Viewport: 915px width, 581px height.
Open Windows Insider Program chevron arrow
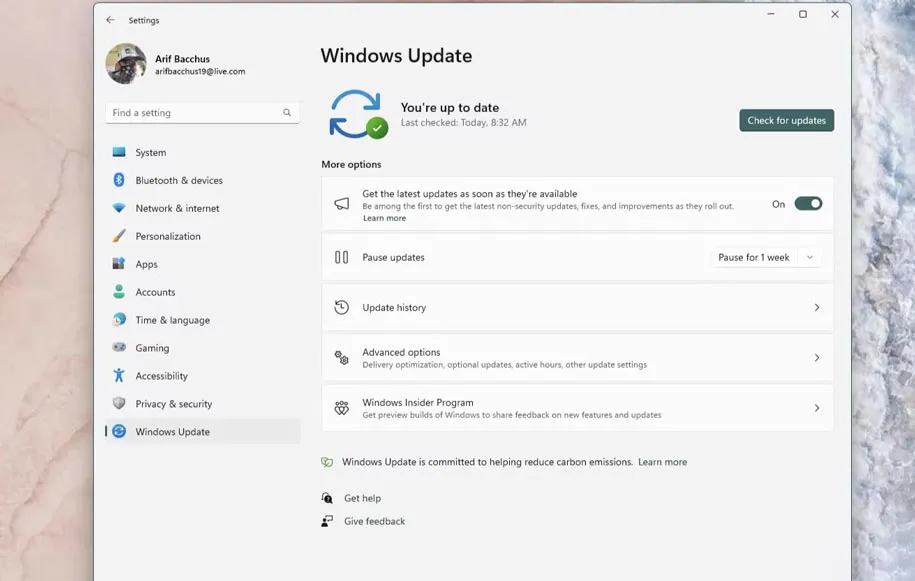pyautogui.click(x=816, y=408)
